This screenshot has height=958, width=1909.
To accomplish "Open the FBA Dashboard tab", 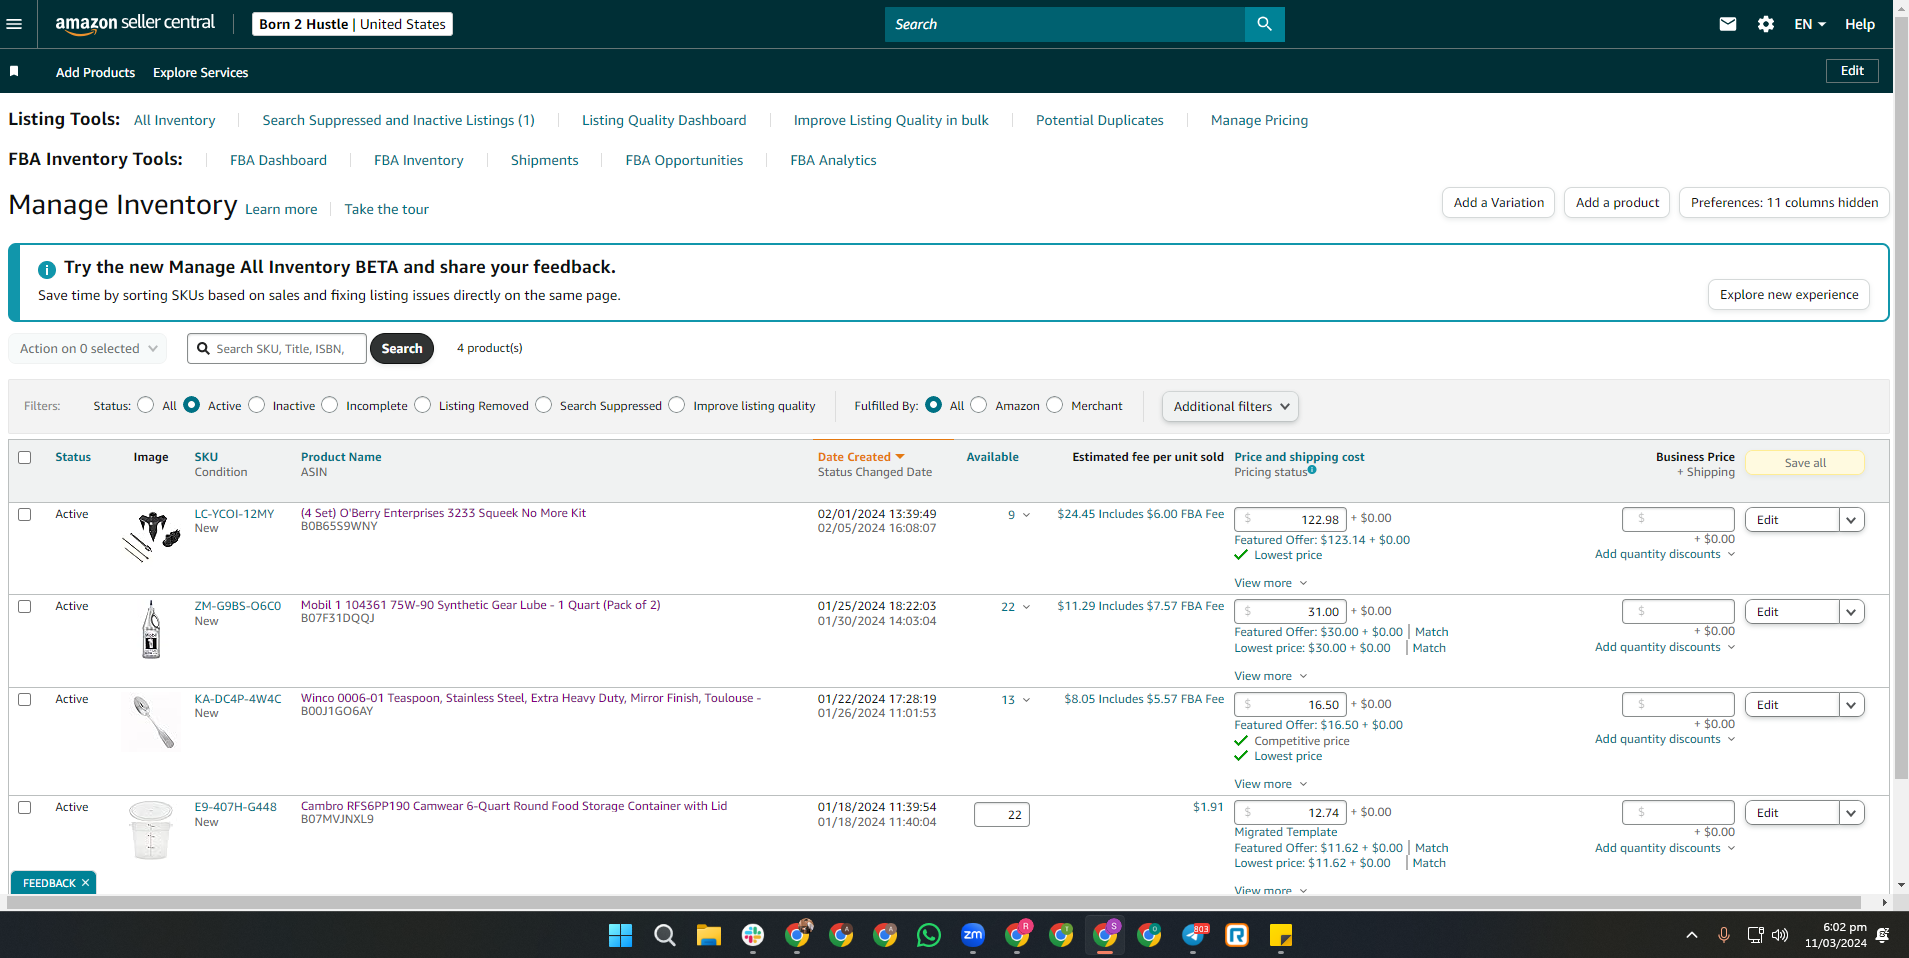I will 278,160.
